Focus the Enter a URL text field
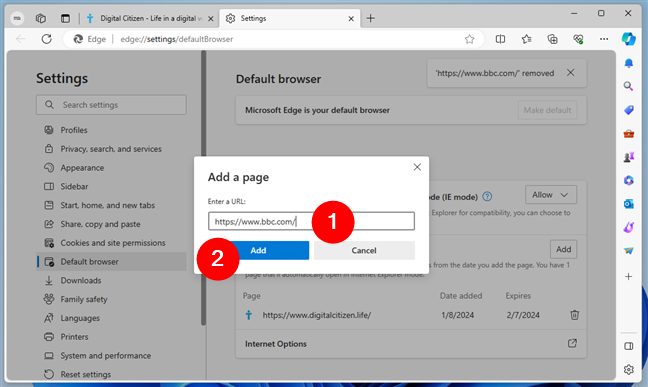The width and height of the screenshot is (648, 387). coord(311,221)
